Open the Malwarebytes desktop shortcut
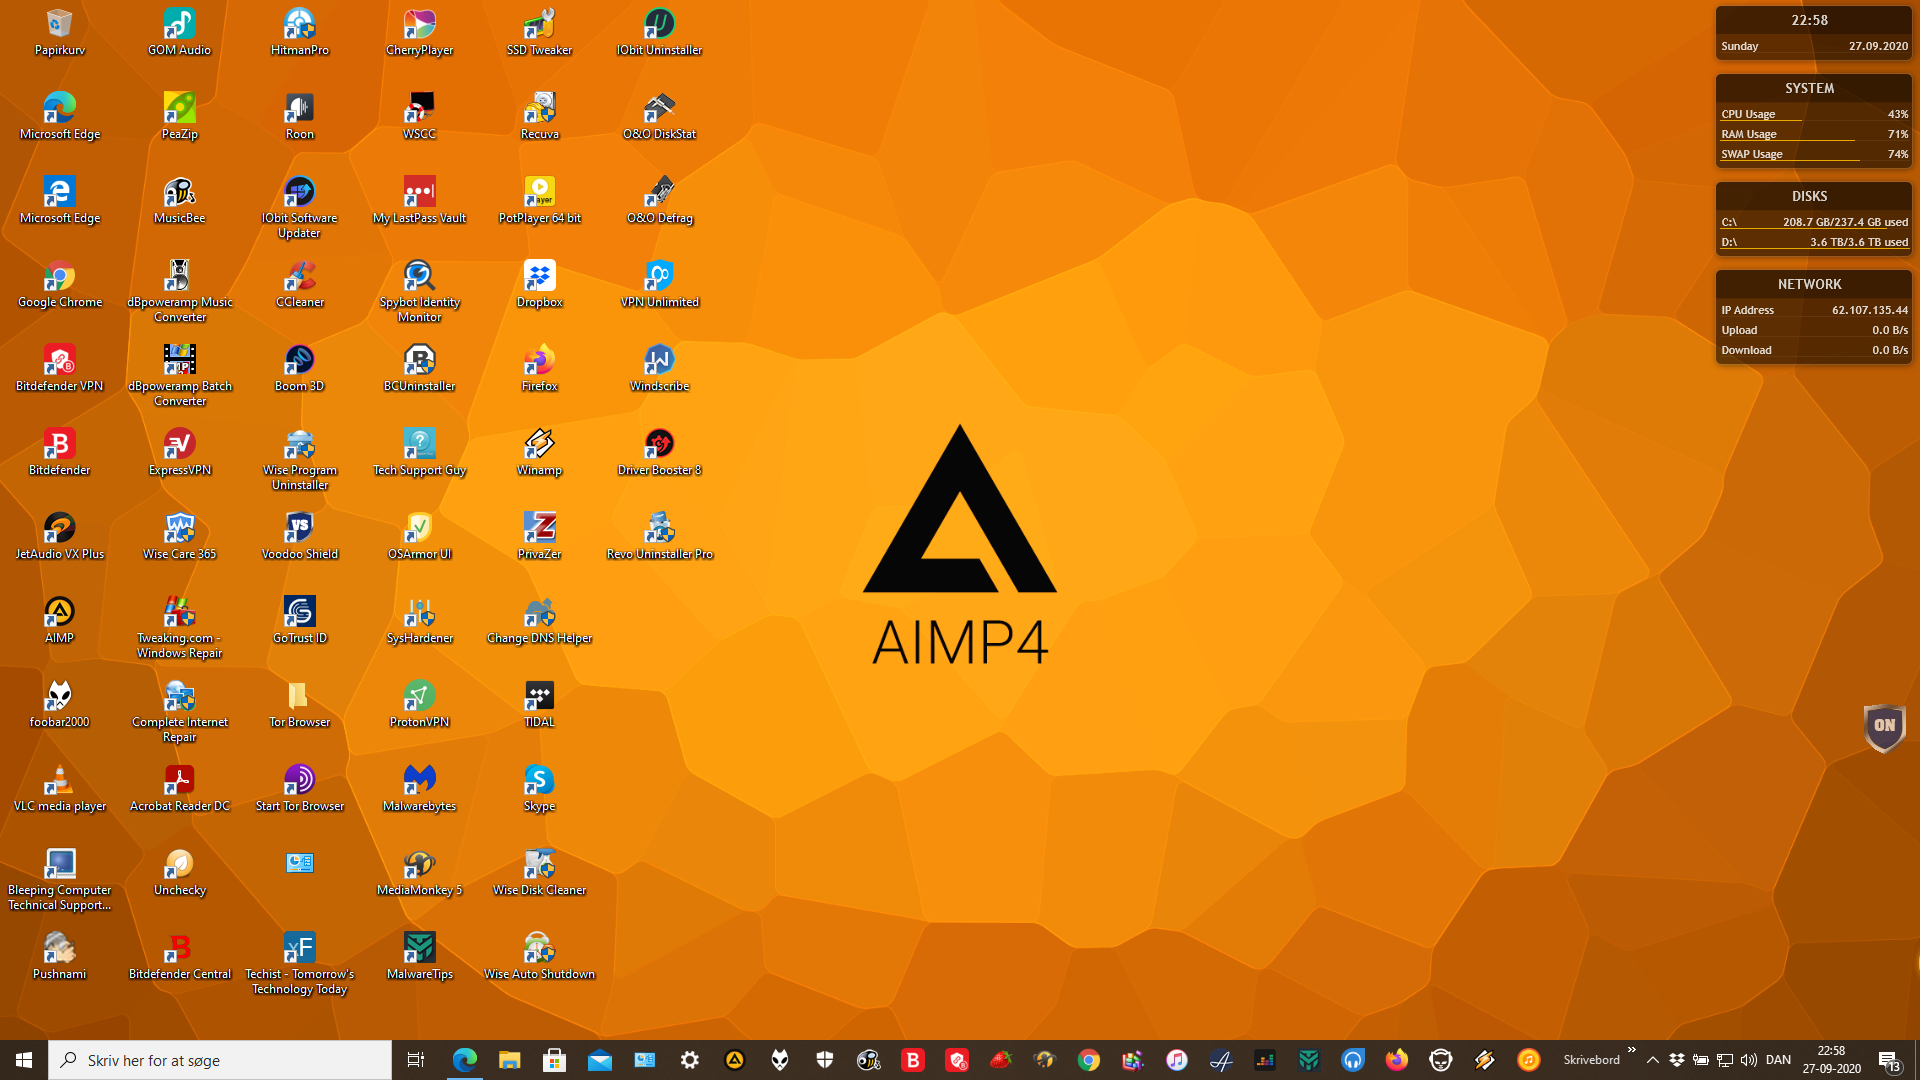Screen dimensions: 1920x1080 click(x=419, y=780)
